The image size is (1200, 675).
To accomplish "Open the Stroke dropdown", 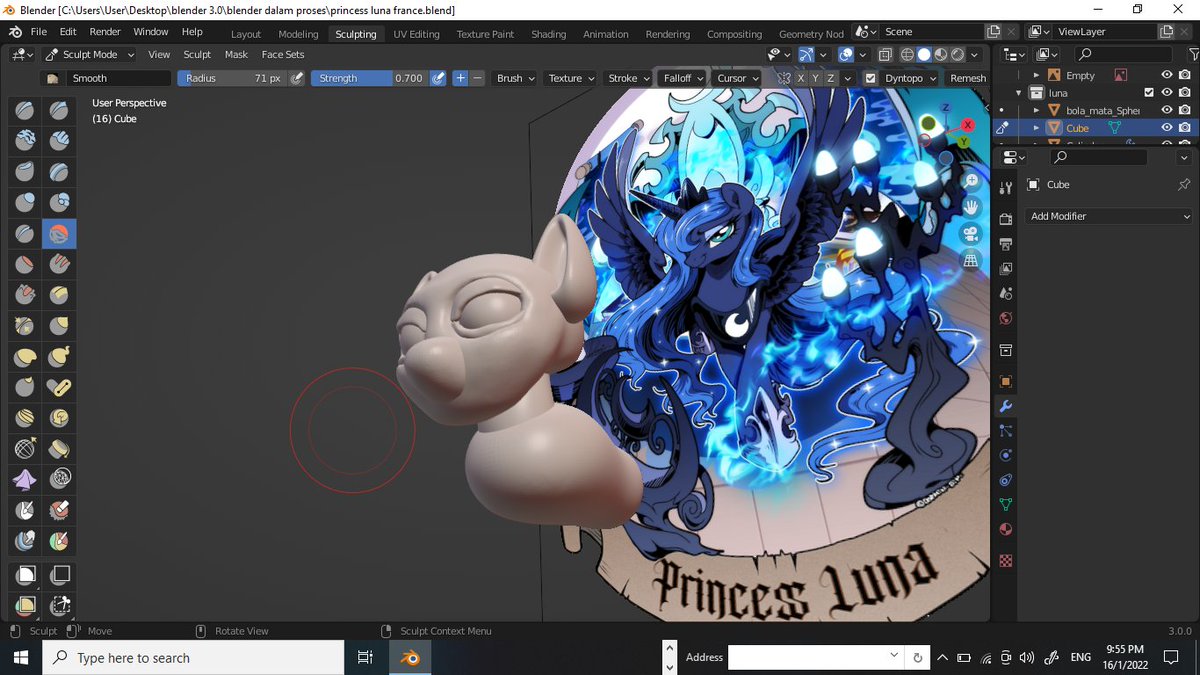I will tap(629, 78).
